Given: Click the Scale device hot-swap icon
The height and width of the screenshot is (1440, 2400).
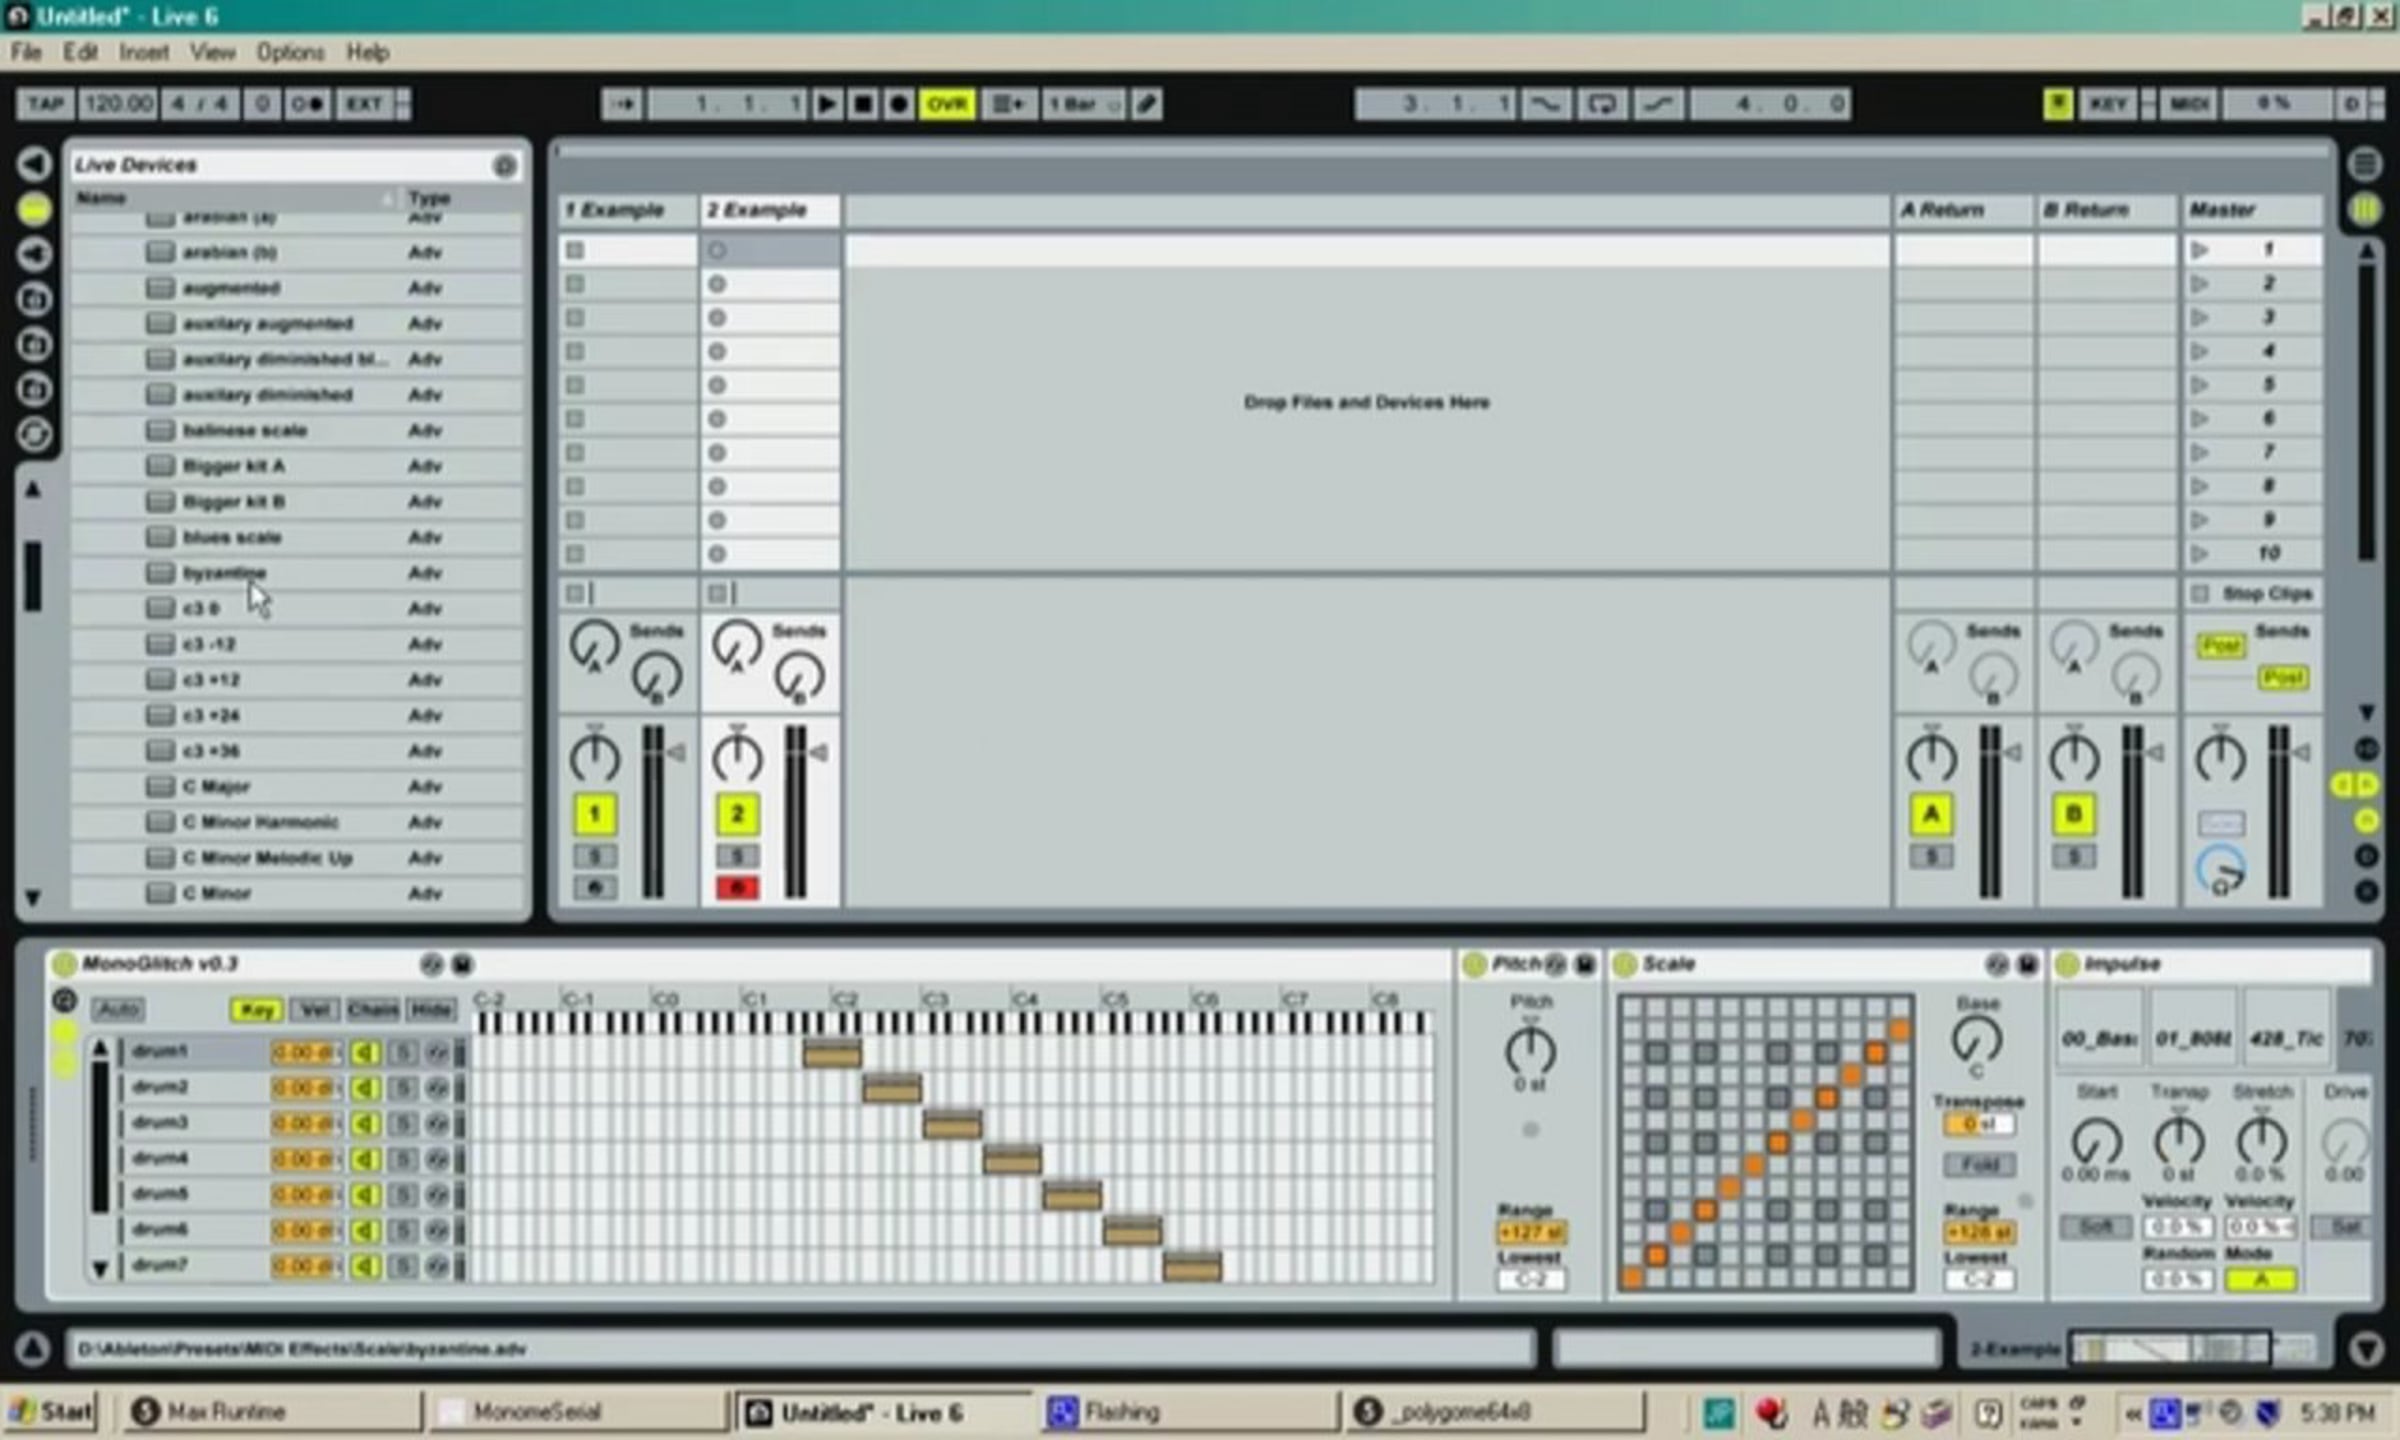Looking at the screenshot, I should point(1996,964).
